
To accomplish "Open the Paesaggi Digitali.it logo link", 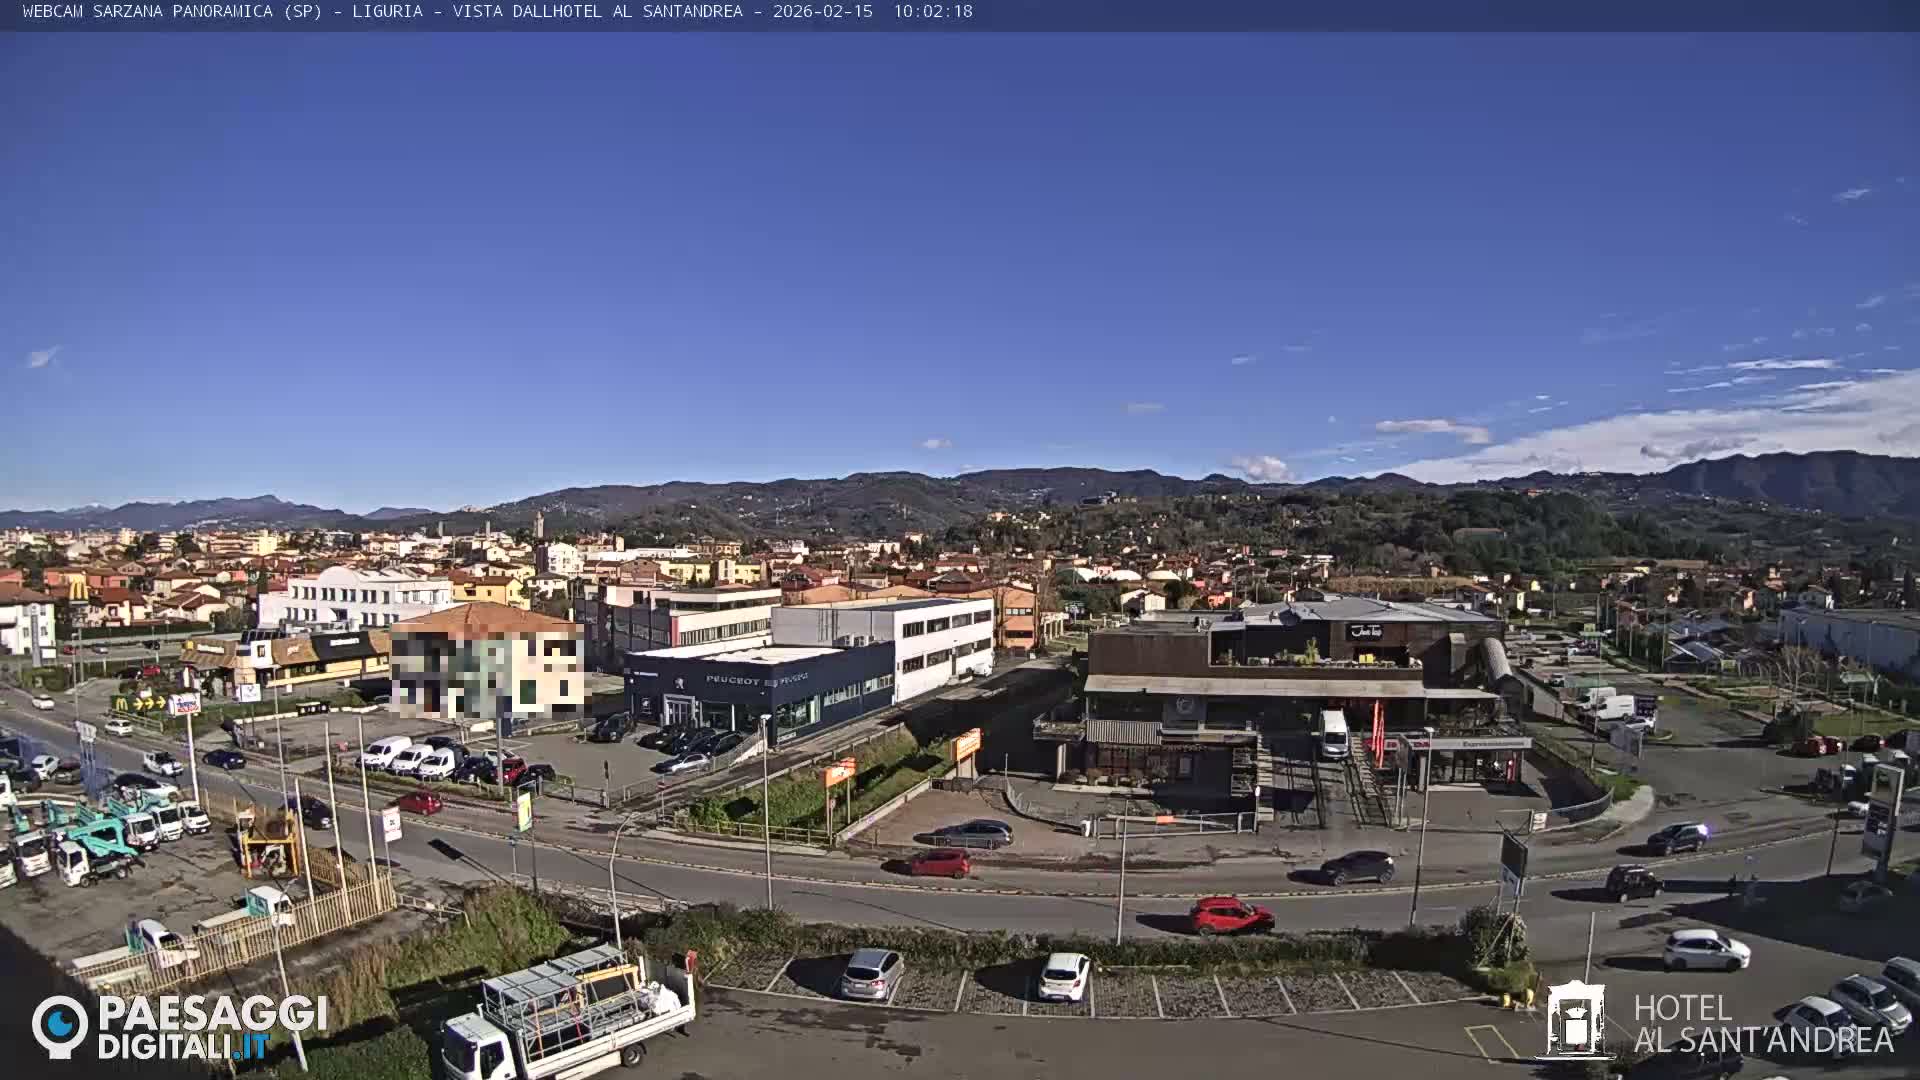I will pos(179,1027).
